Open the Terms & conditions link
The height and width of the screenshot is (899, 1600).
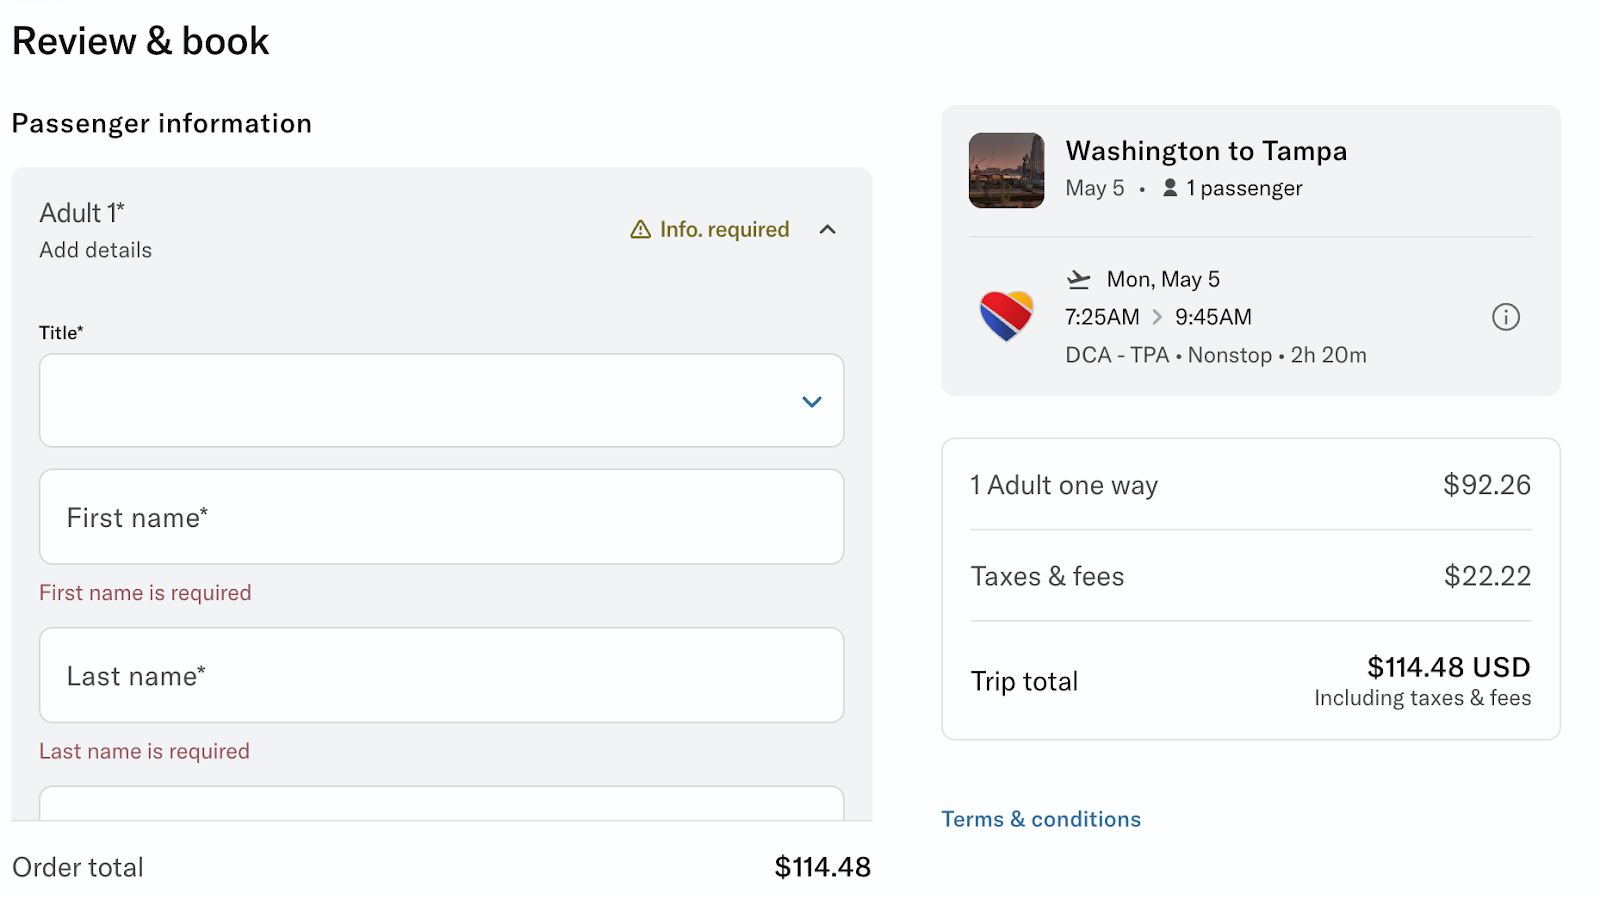point(1040,819)
